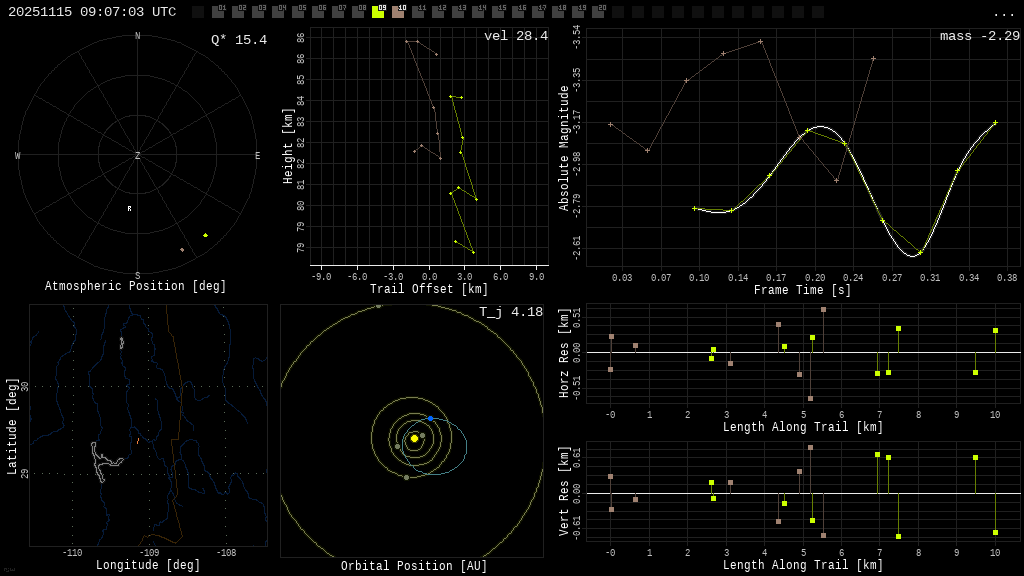Click the Longitude [deg] axis label

[x=148, y=565]
